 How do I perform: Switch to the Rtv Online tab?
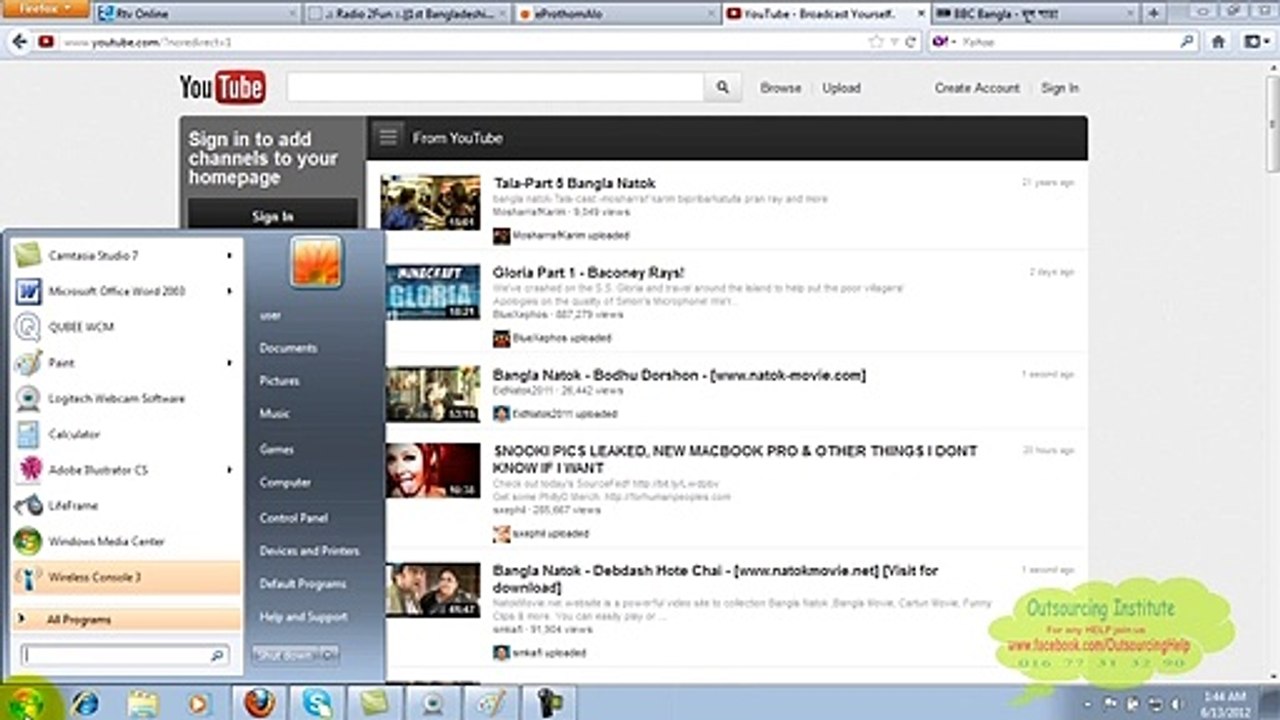coord(194,14)
